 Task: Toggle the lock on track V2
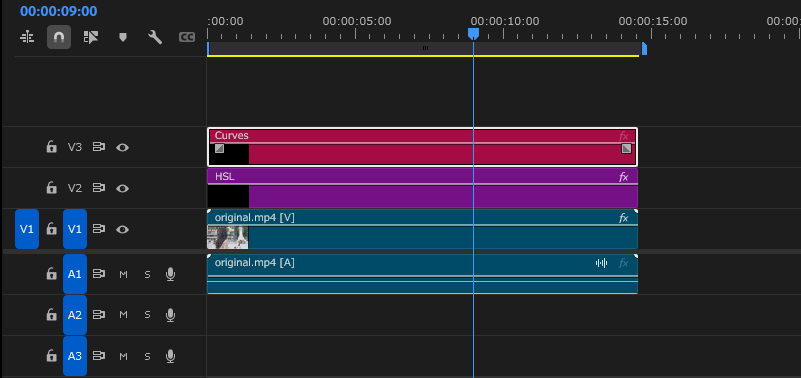coord(51,188)
